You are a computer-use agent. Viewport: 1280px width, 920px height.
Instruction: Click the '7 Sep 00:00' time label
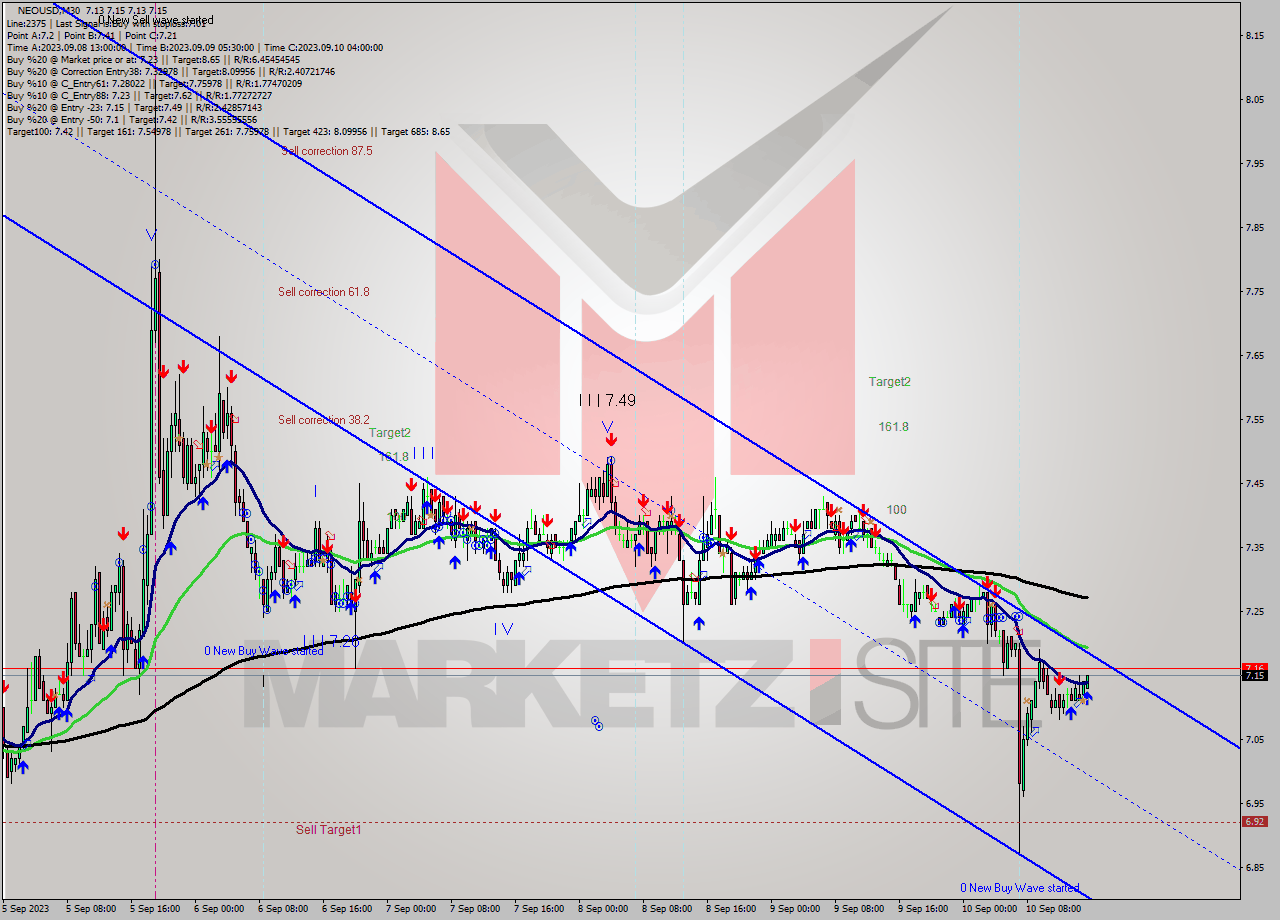[410, 909]
